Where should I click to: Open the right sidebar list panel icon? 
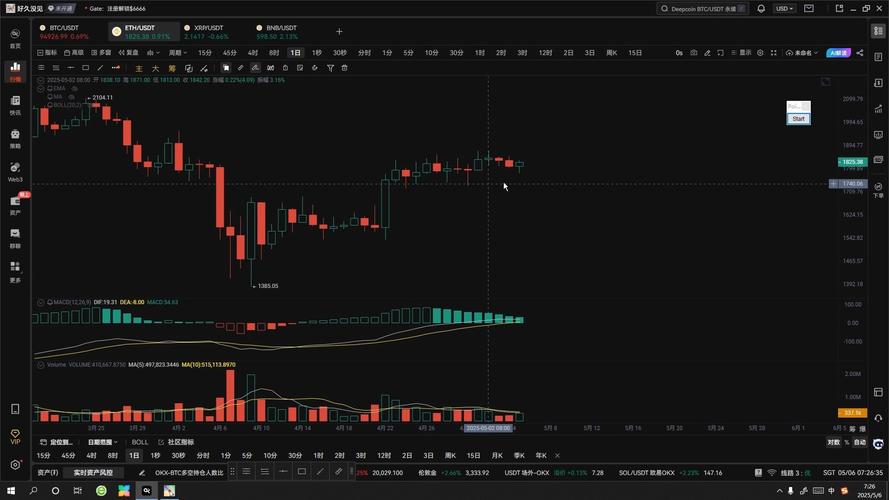click(878, 31)
